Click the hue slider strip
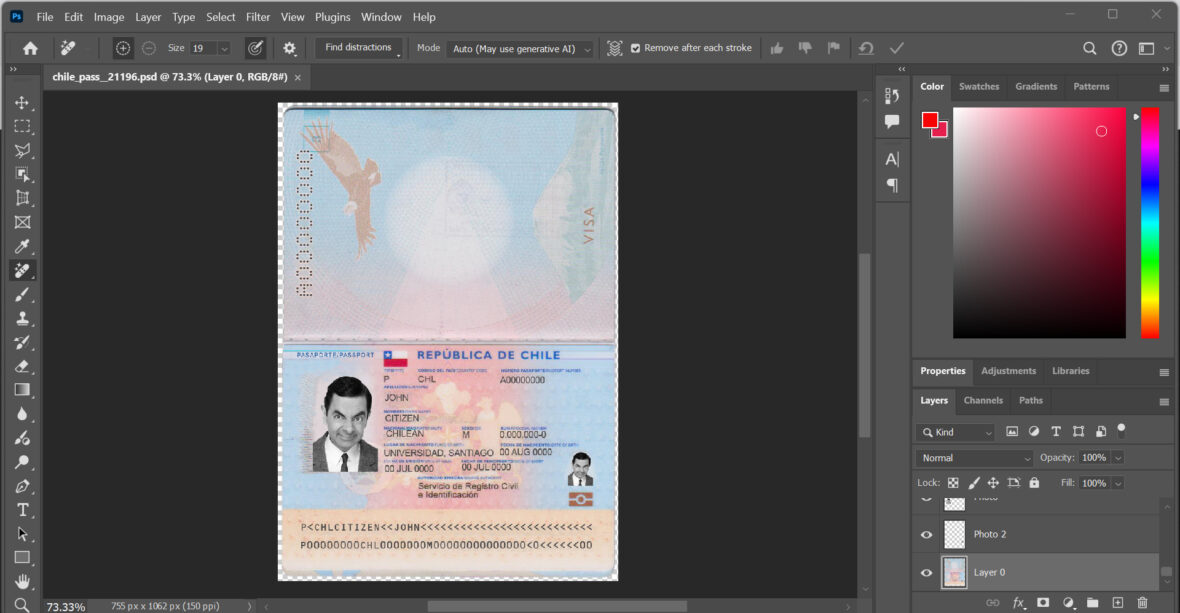1180x613 pixels. pyautogui.click(x=1150, y=223)
